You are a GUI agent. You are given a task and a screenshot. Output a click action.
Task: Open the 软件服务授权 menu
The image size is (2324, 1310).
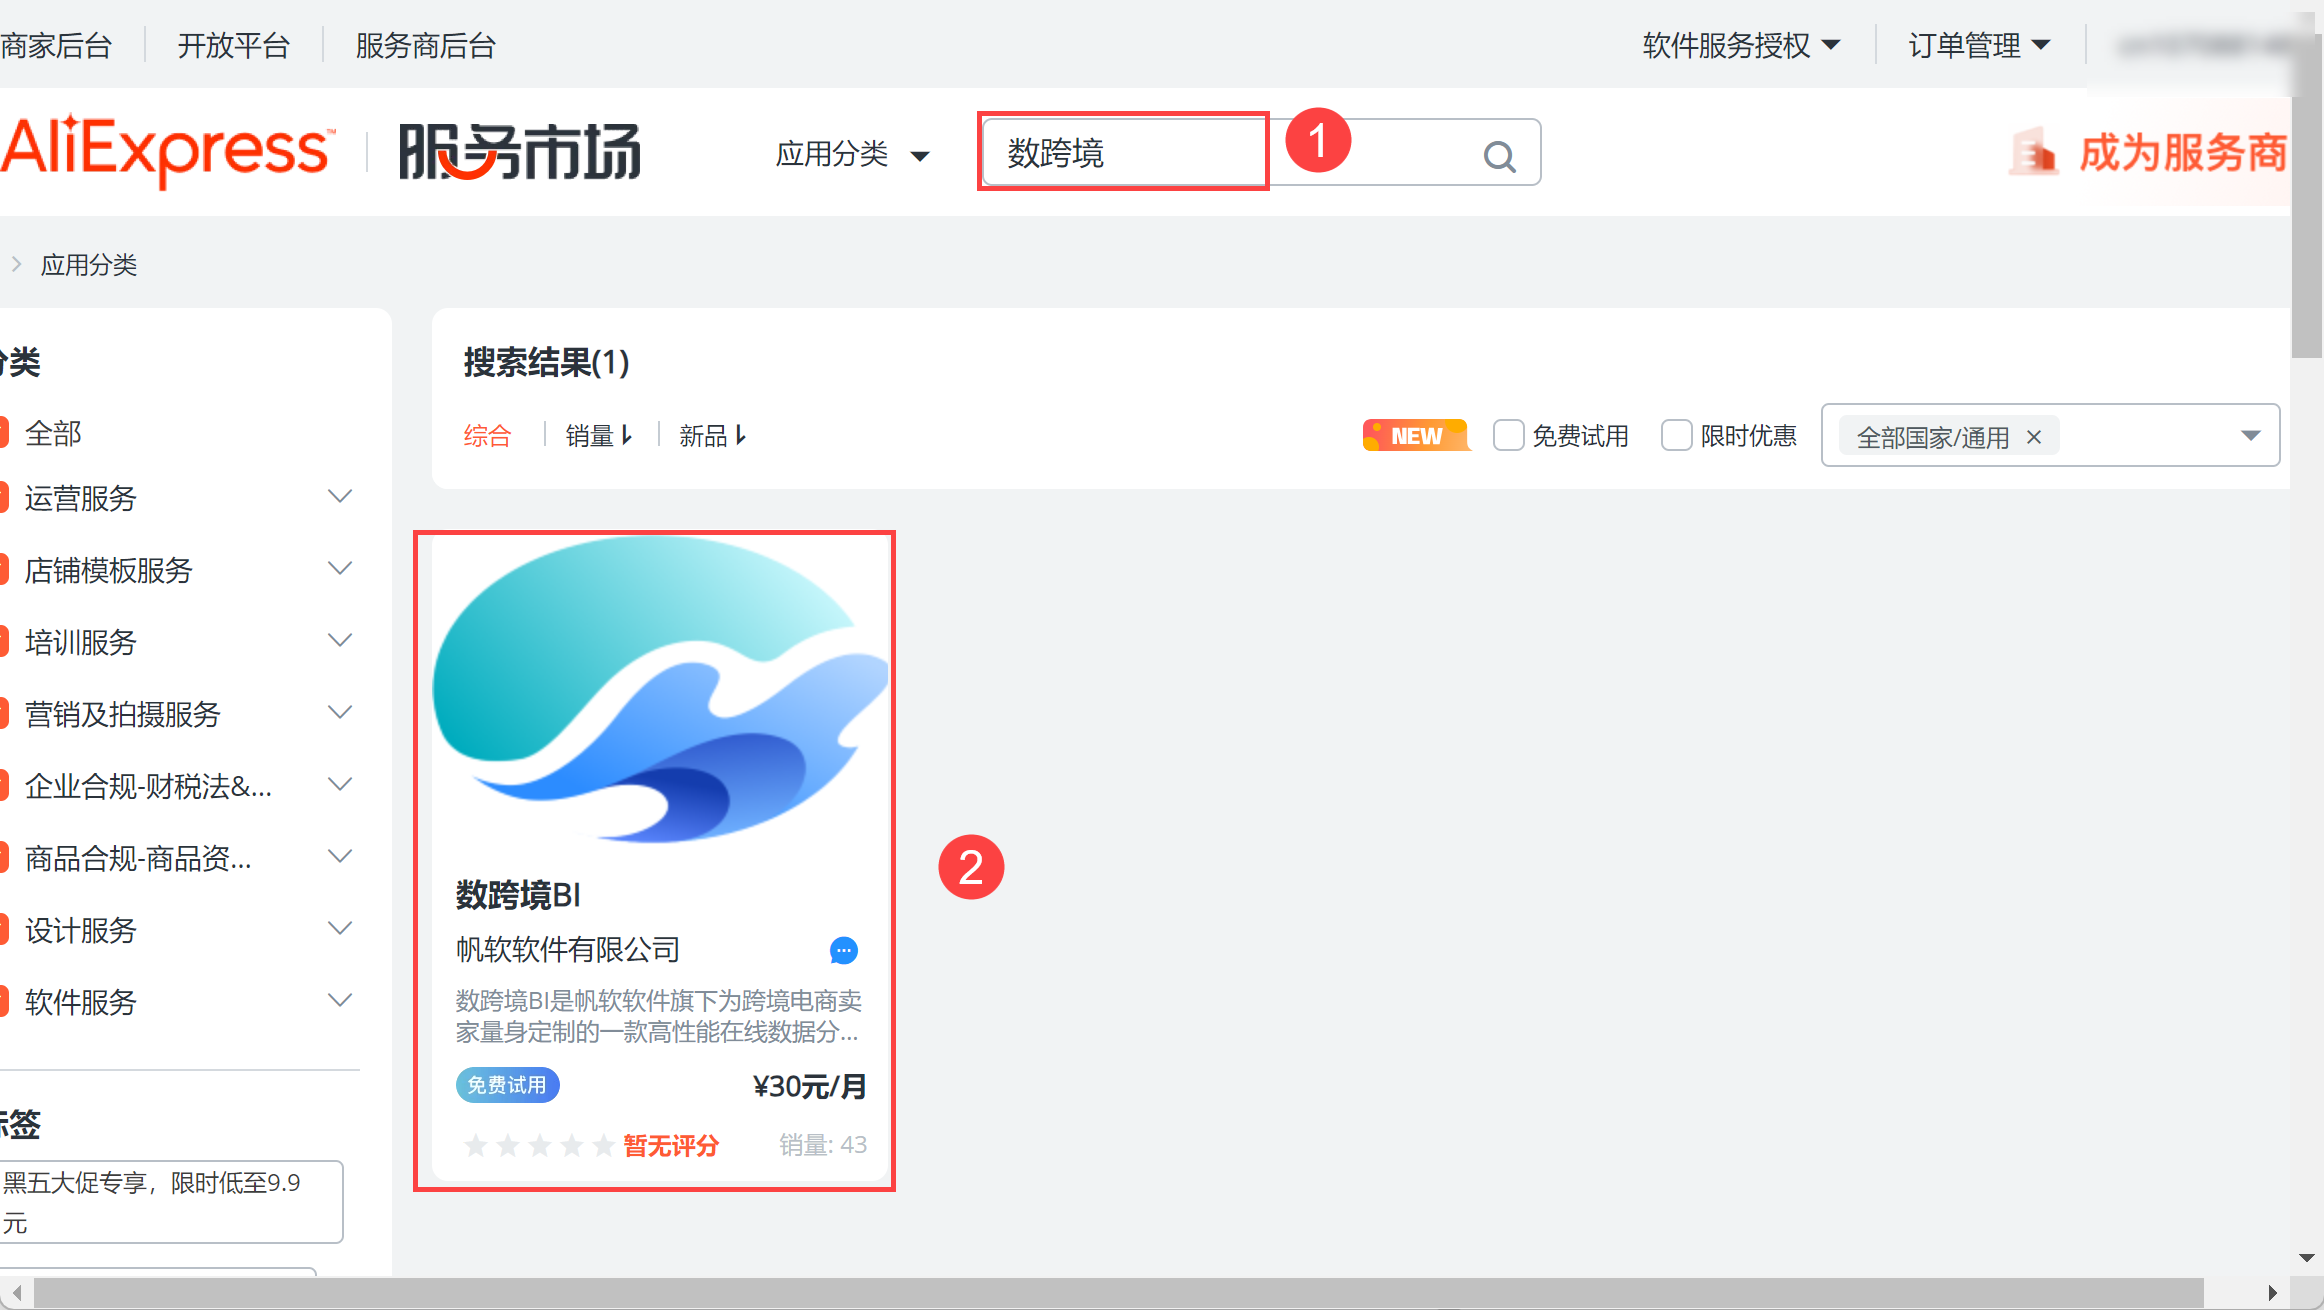[x=1740, y=45]
